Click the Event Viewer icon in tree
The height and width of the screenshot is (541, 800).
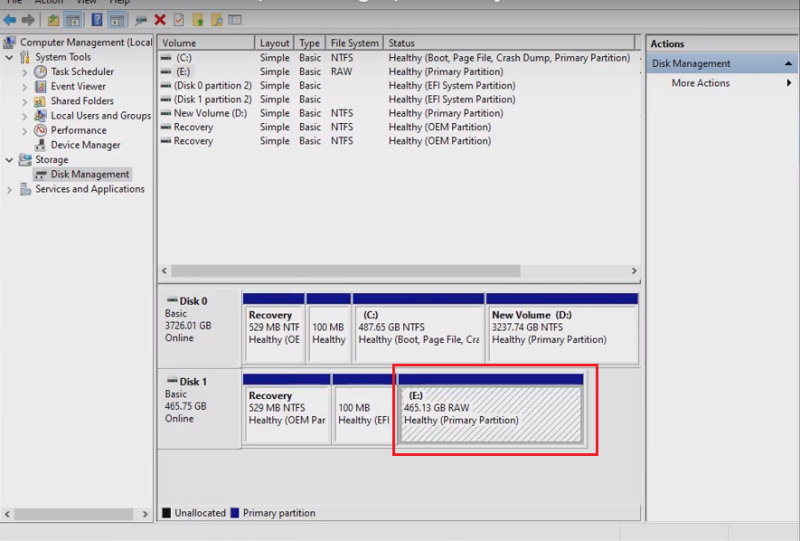(41, 87)
